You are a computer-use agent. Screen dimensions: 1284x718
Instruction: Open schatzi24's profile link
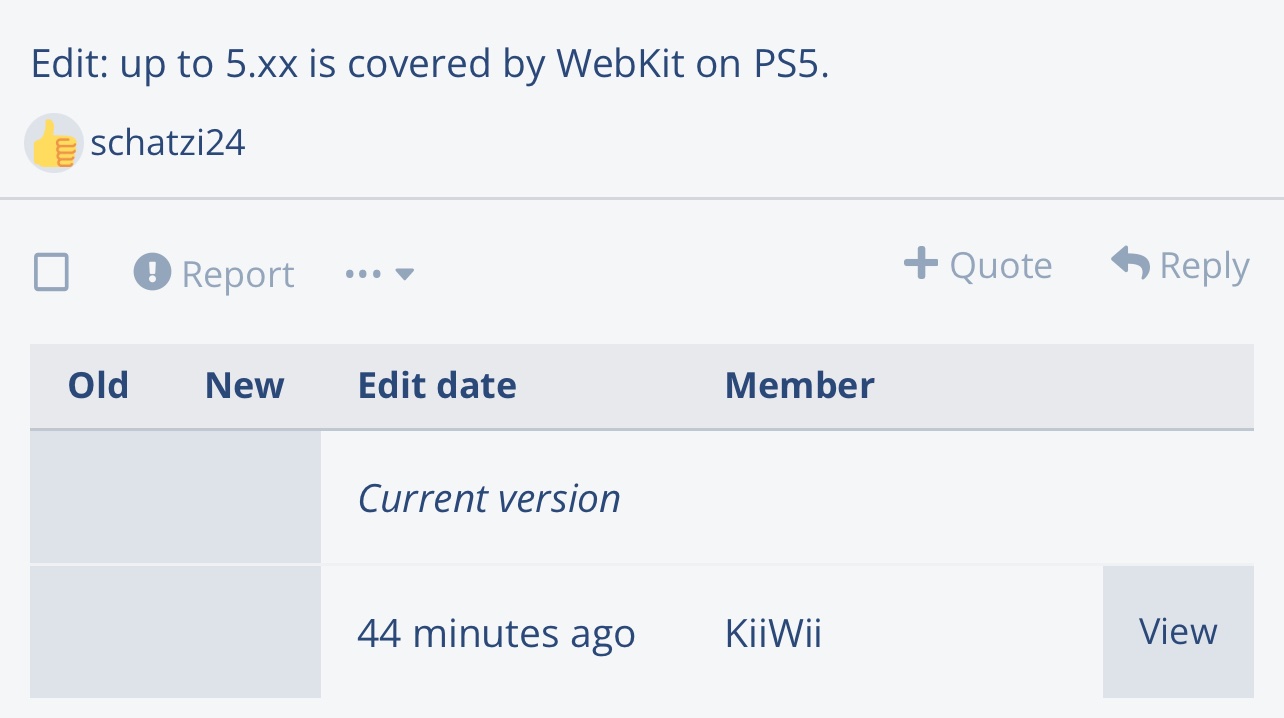[x=167, y=144]
